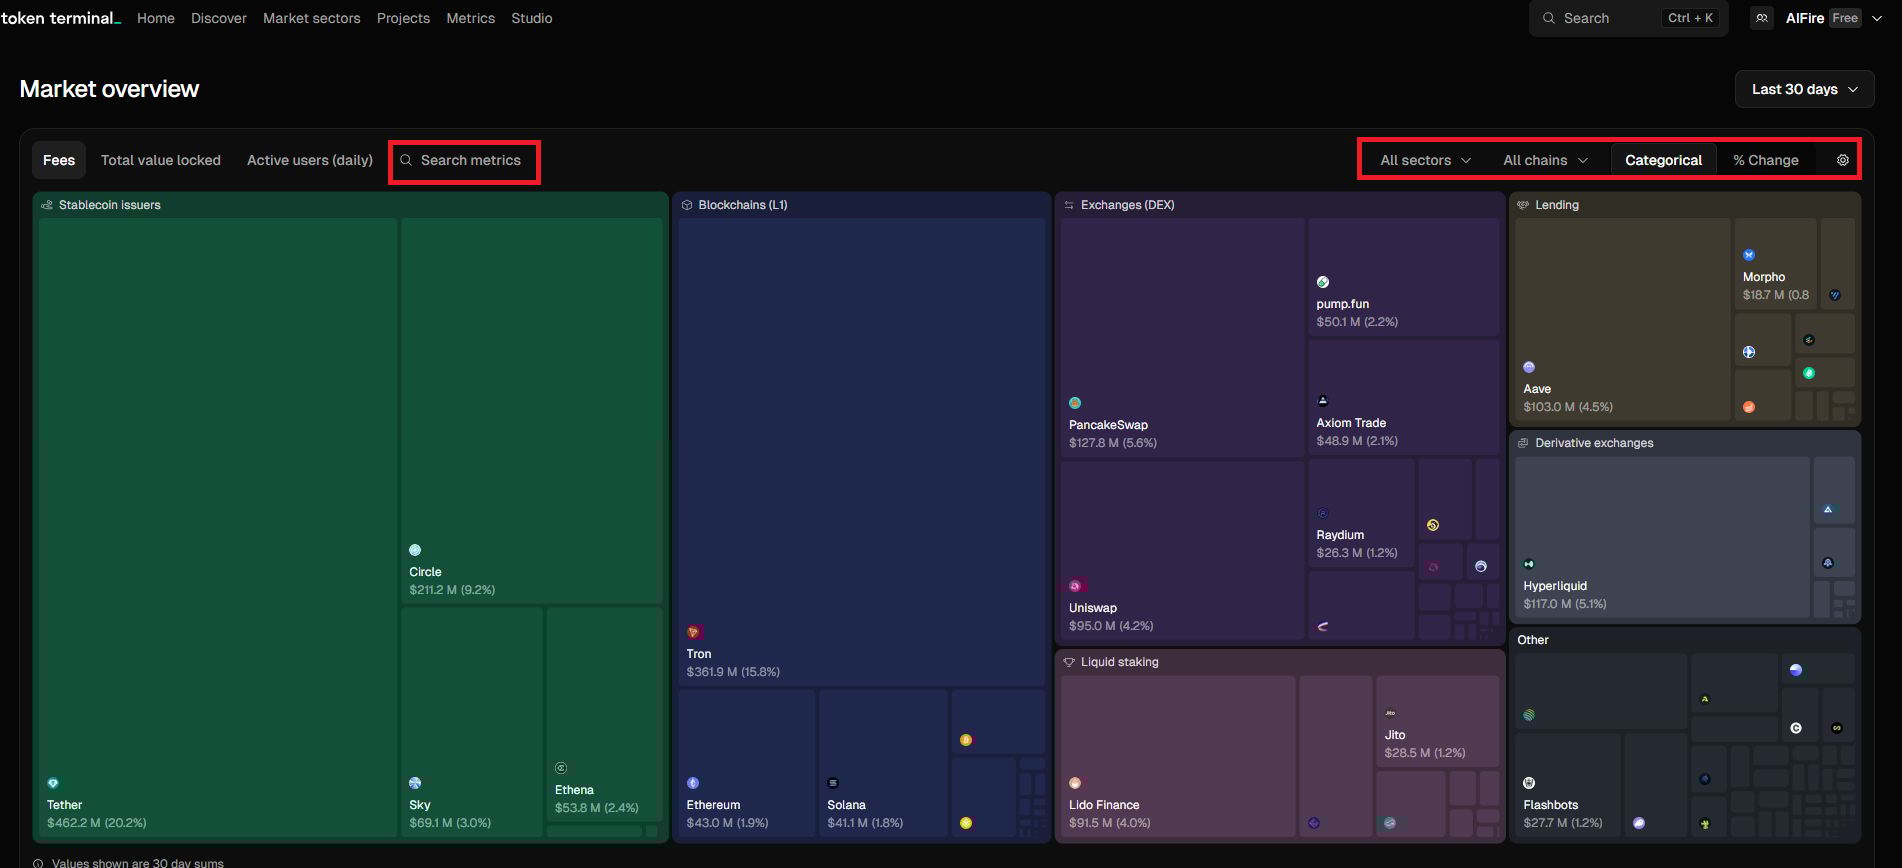This screenshot has width=1902, height=868.
Task: Open the Lending sector heading
Action: tap(1557, 205)
